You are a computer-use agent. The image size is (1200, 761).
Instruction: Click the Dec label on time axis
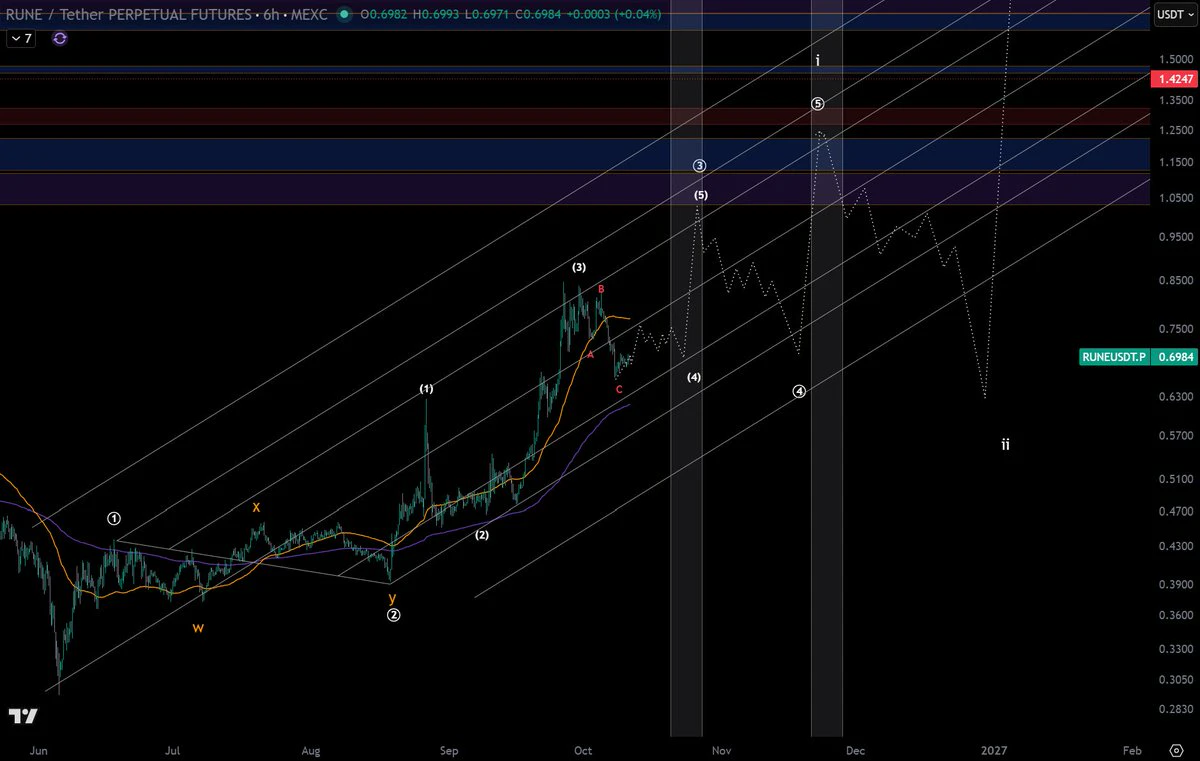coord(855,750)
